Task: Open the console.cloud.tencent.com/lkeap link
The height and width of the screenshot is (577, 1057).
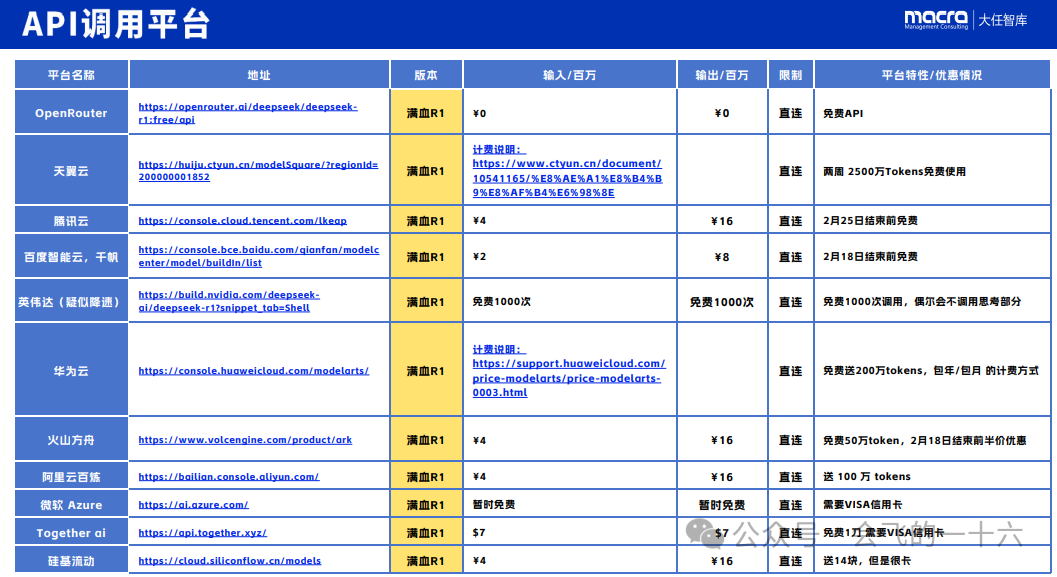Action: (x=243, y=220)
